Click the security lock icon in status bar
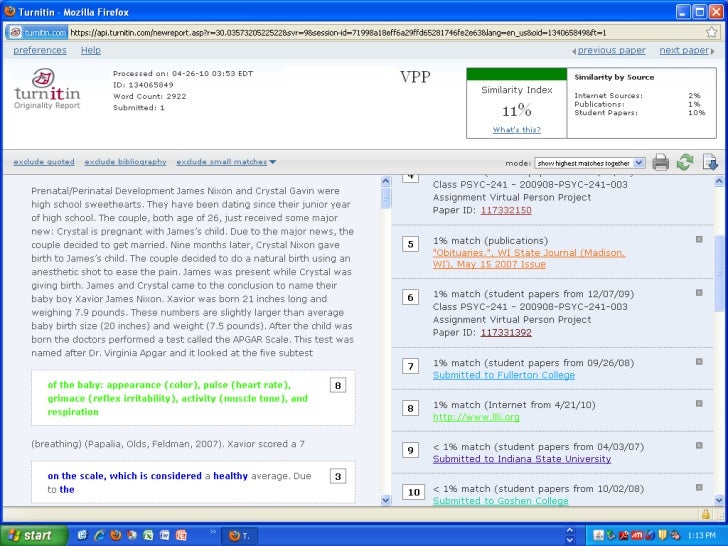The height and width of the screenshot is (546, 728). 706,514
